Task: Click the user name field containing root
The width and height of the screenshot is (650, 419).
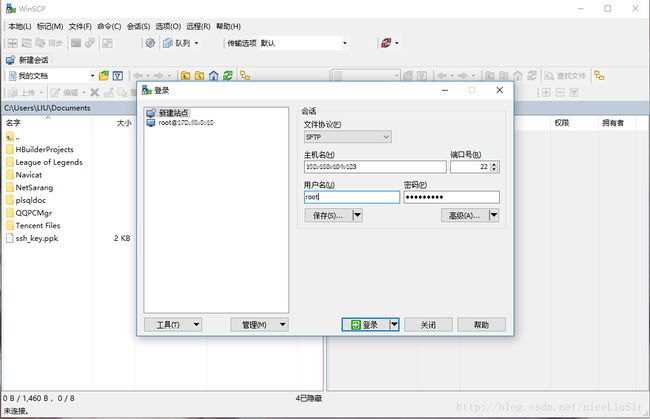Action: pos(352,197)
